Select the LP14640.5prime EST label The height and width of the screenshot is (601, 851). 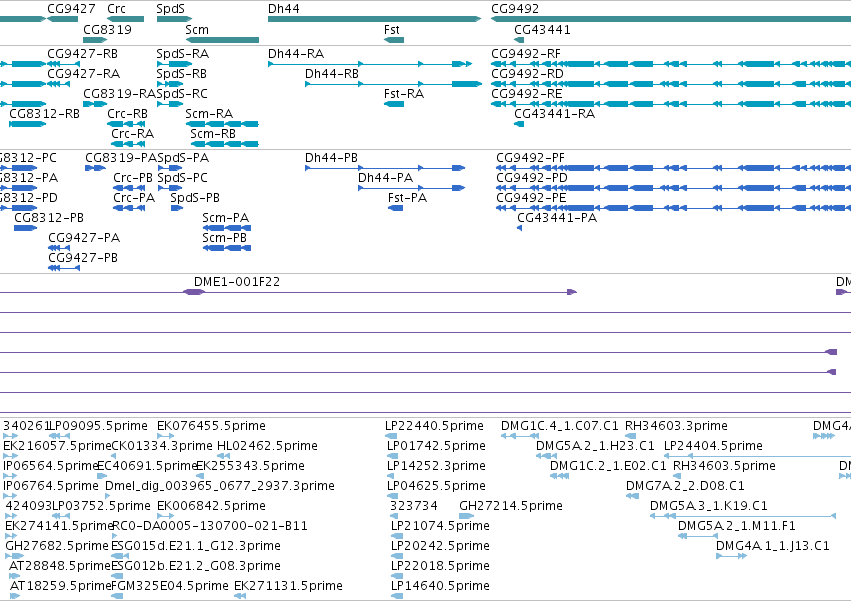440,587
